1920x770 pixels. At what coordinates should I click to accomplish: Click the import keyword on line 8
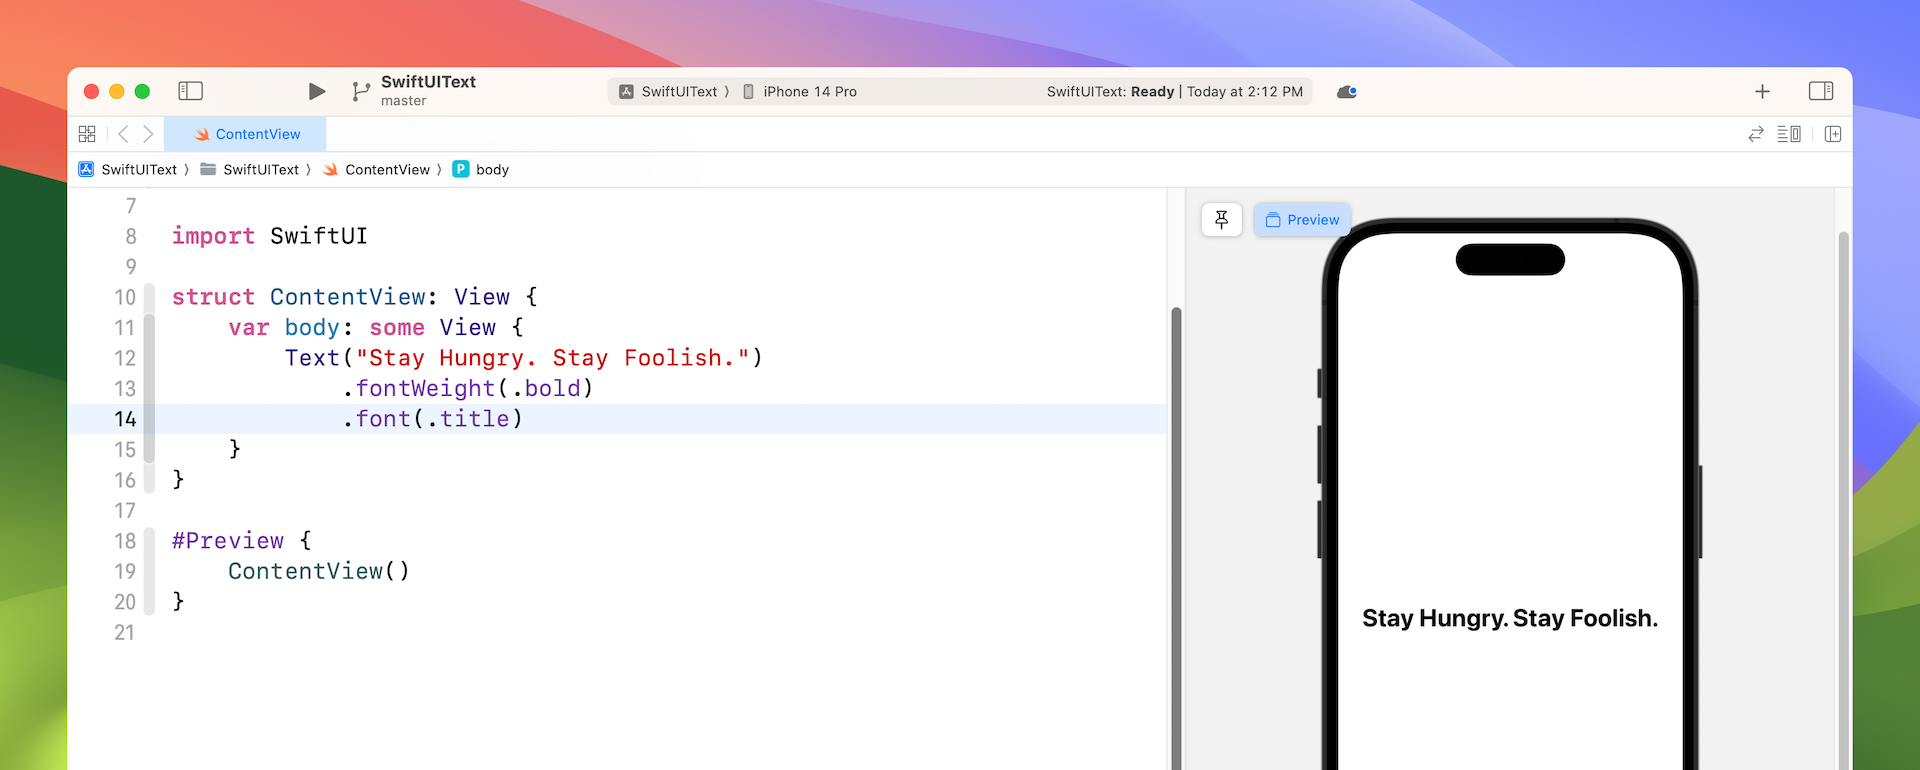tap(213, 236)
